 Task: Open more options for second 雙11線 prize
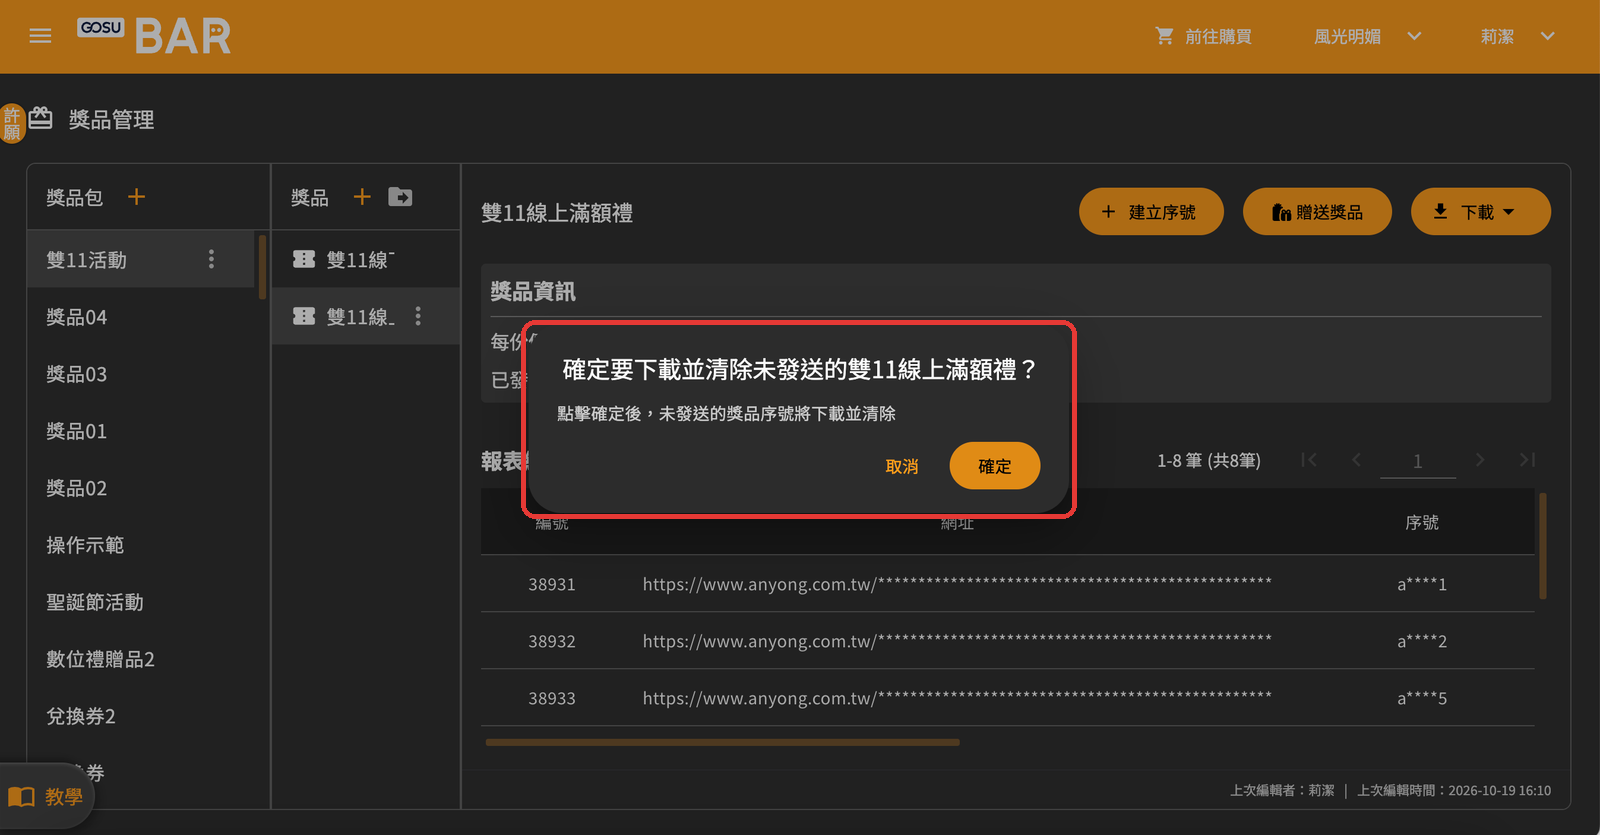coord(418,316)
